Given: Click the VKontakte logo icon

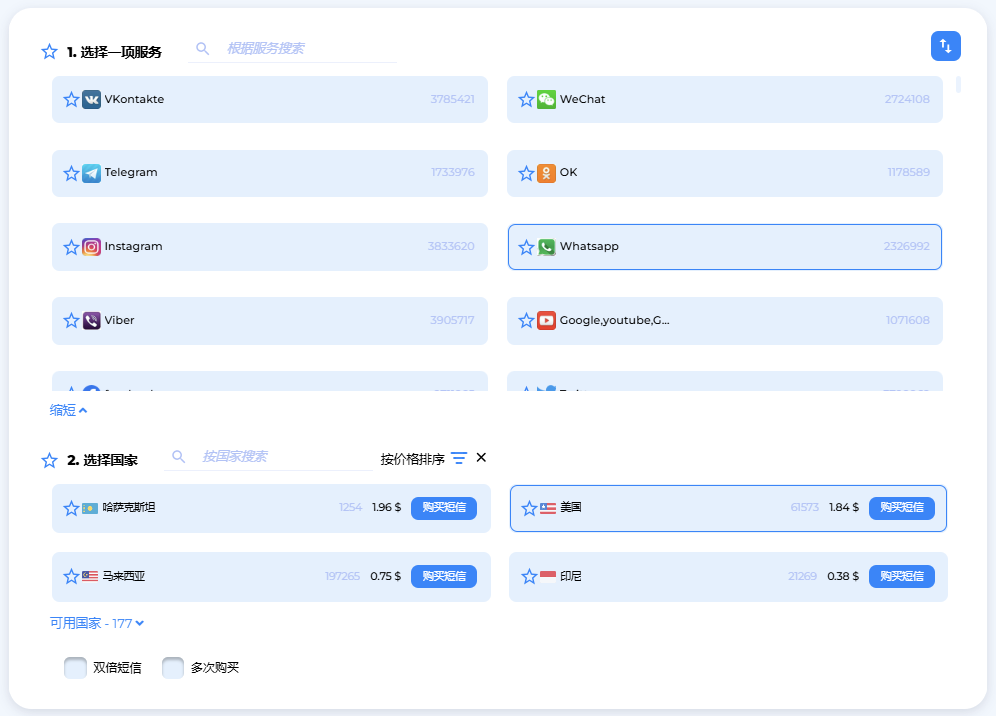Looking at the screenshot, I should pyautogui.click(x=91, y=99).
